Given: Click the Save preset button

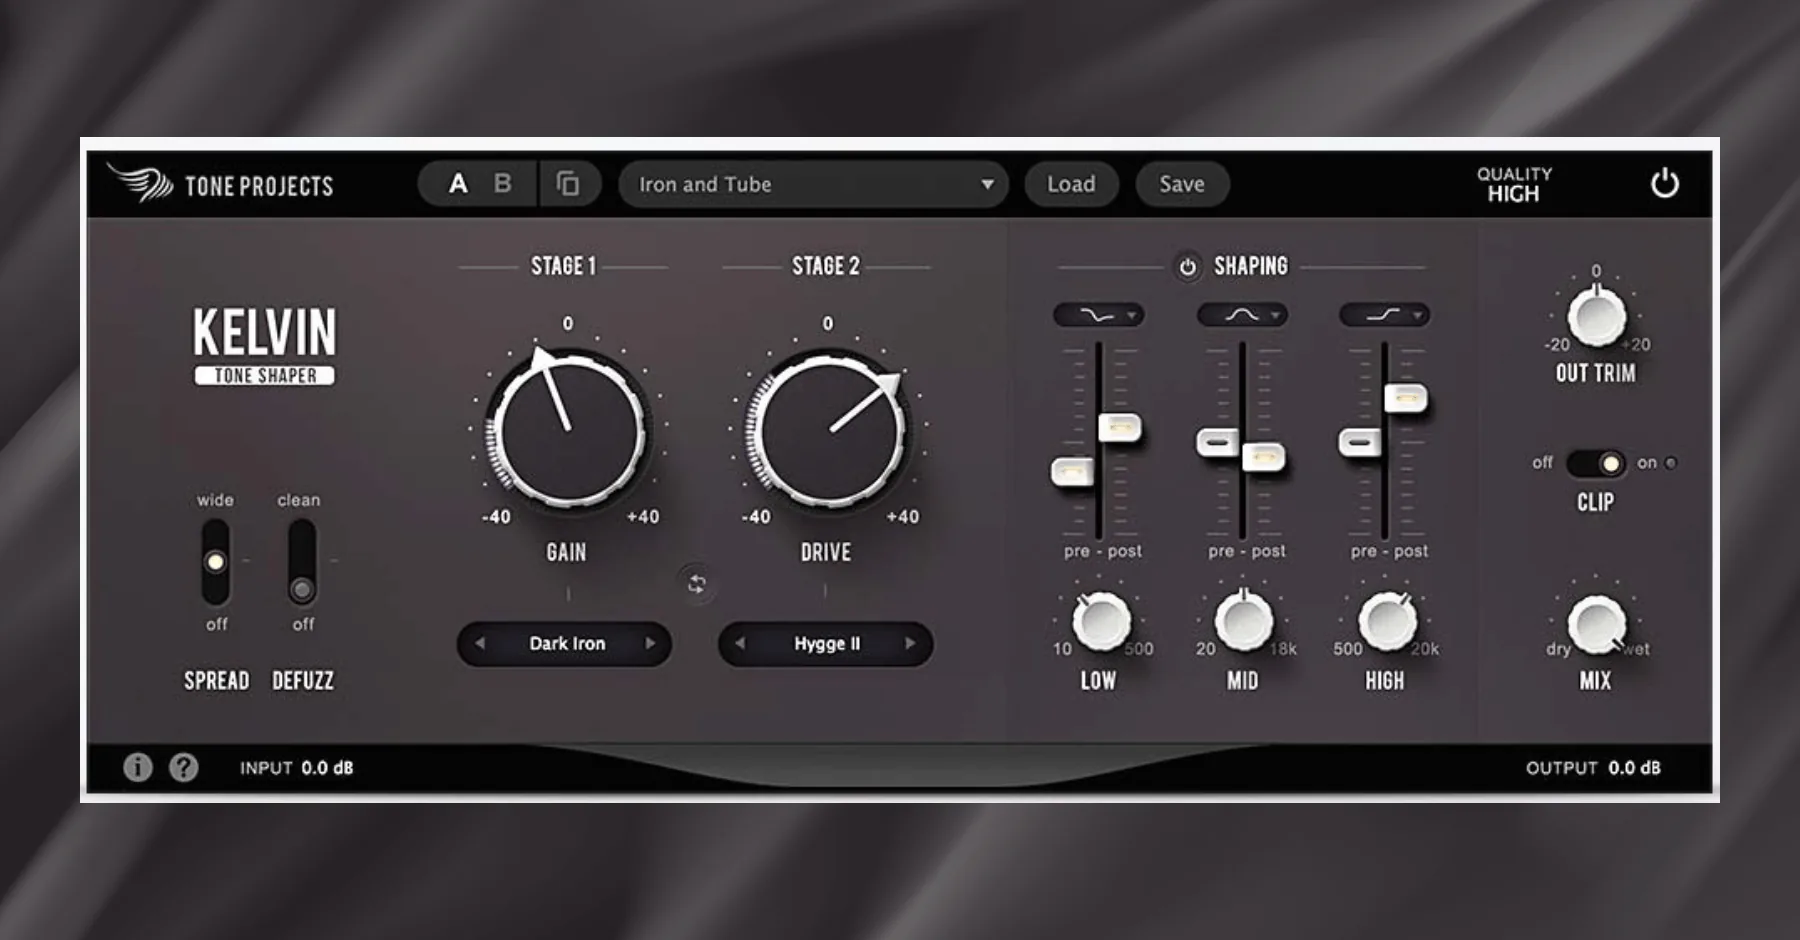Looking at the screenshot, I should (x=1182, y=184).
